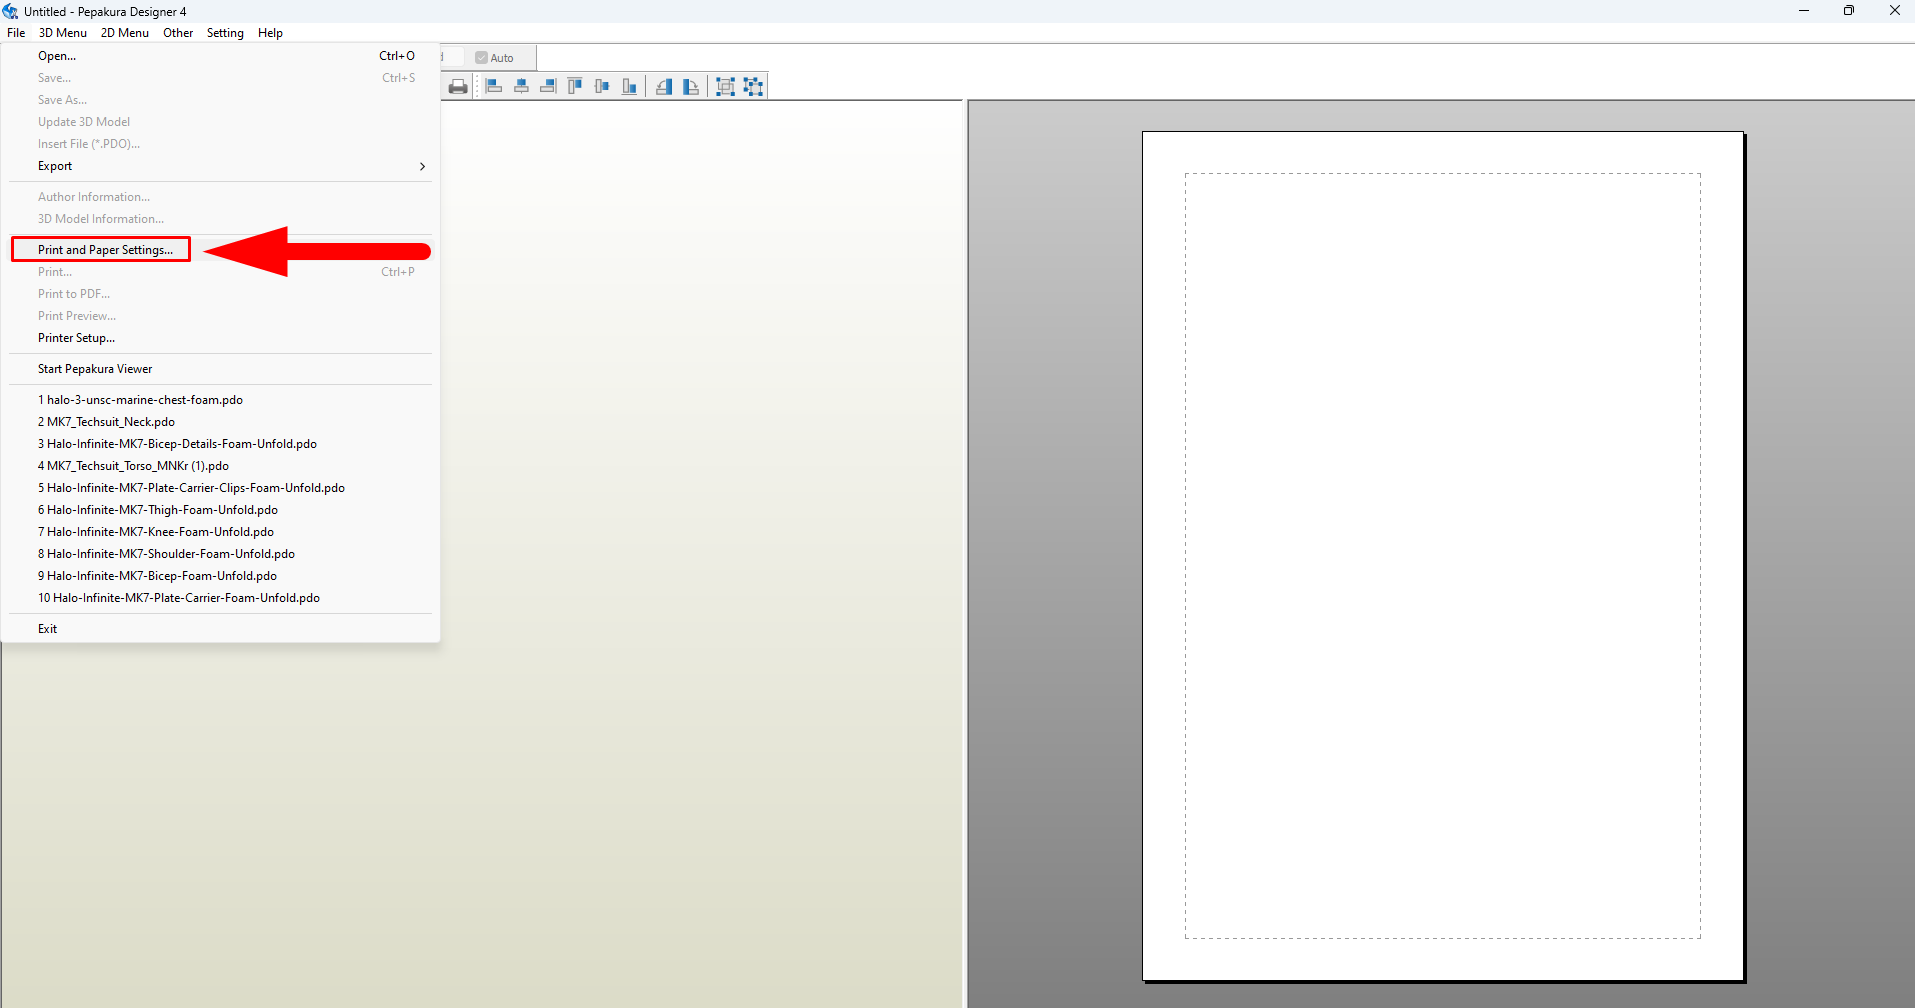Center parts vertically using align icon

pyautogui.click(x=602, y=87)
